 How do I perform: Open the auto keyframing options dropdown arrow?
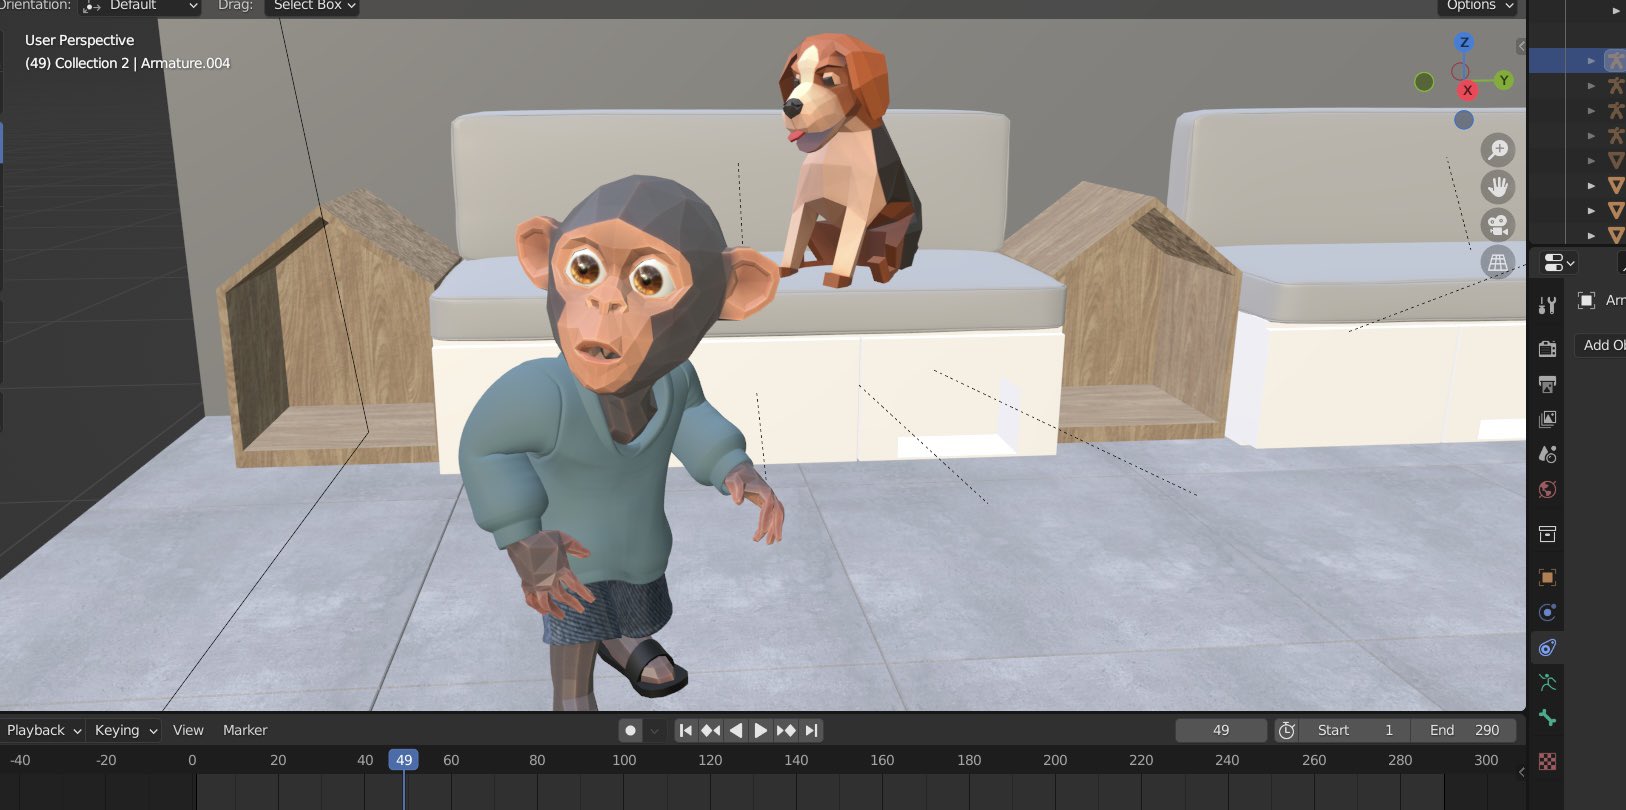655,731
